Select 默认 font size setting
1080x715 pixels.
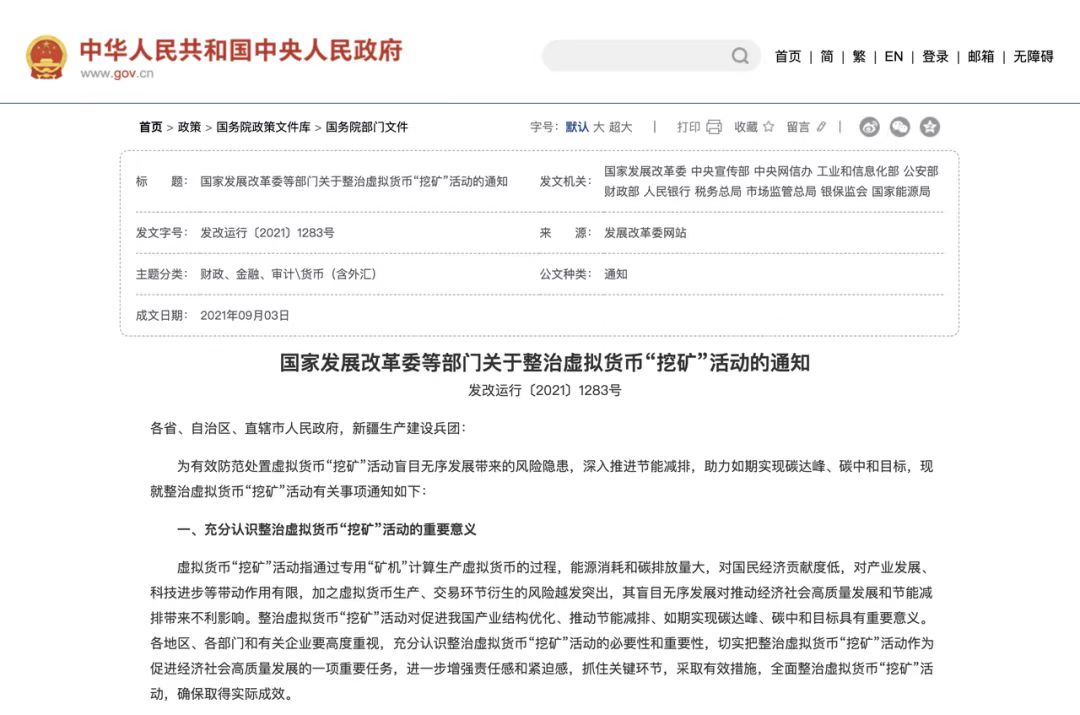tap(576, 127)
